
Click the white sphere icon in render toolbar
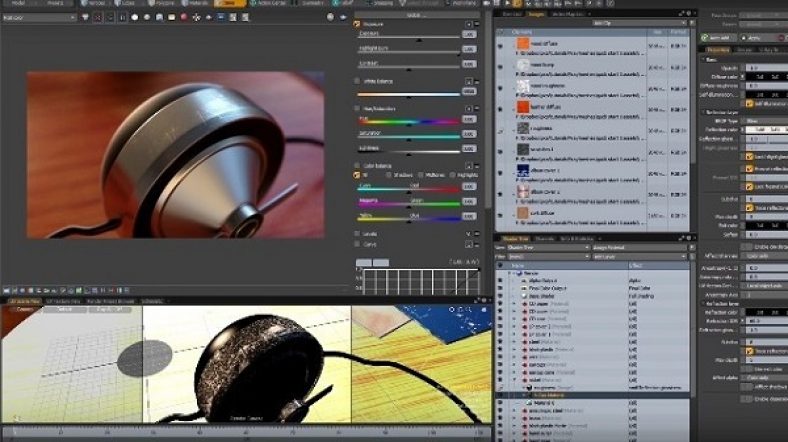pos(134,17)
